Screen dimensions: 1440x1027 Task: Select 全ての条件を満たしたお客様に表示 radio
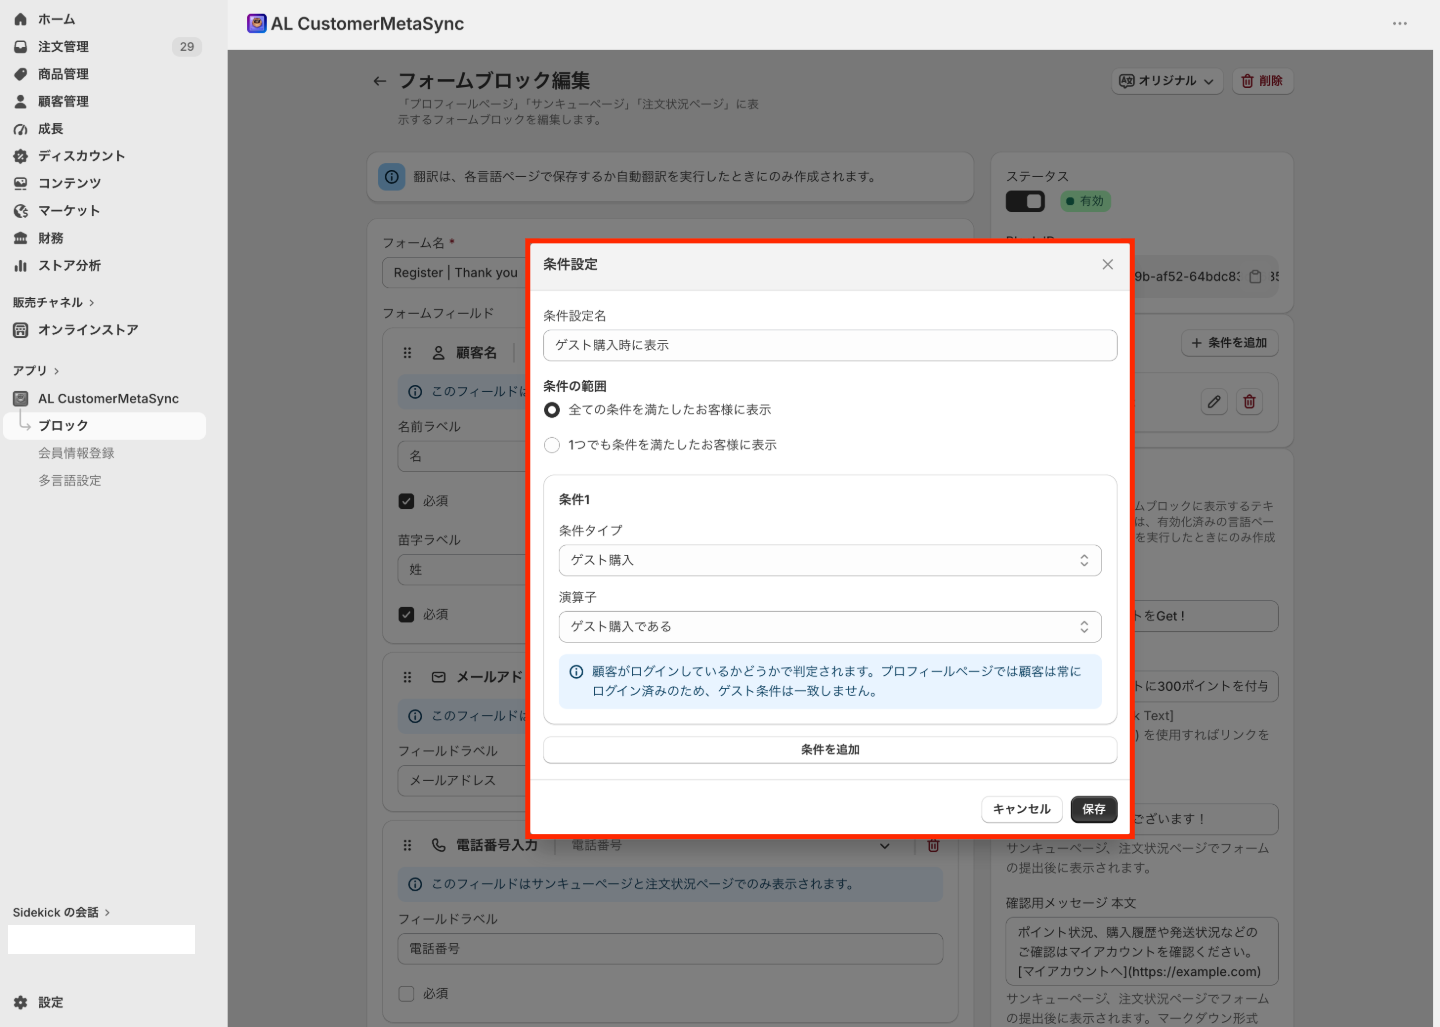(x=552, y=410)
